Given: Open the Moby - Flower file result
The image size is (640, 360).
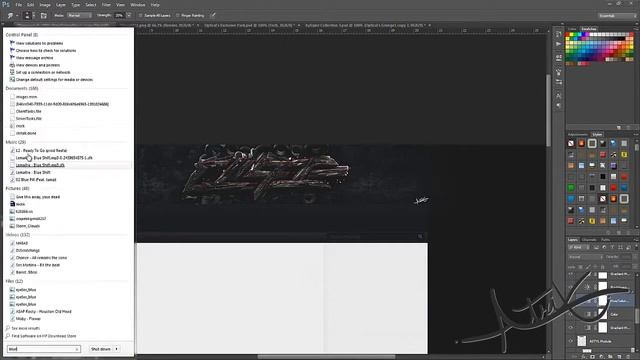Looking at the screenshot, I should coord(28,319).
